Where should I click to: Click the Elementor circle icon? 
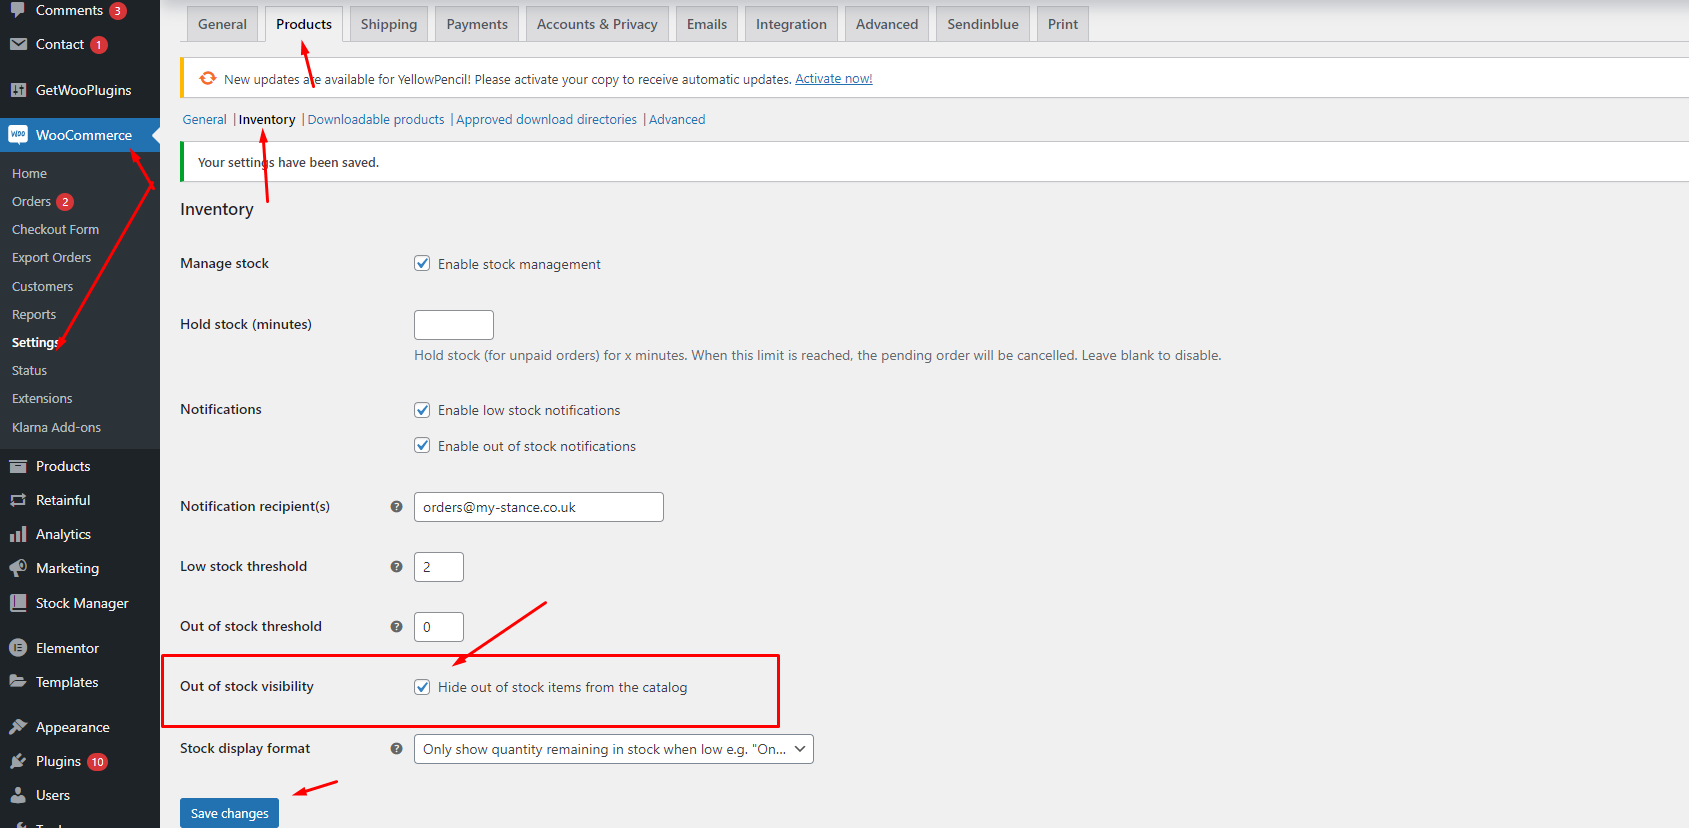coord(18,648)
